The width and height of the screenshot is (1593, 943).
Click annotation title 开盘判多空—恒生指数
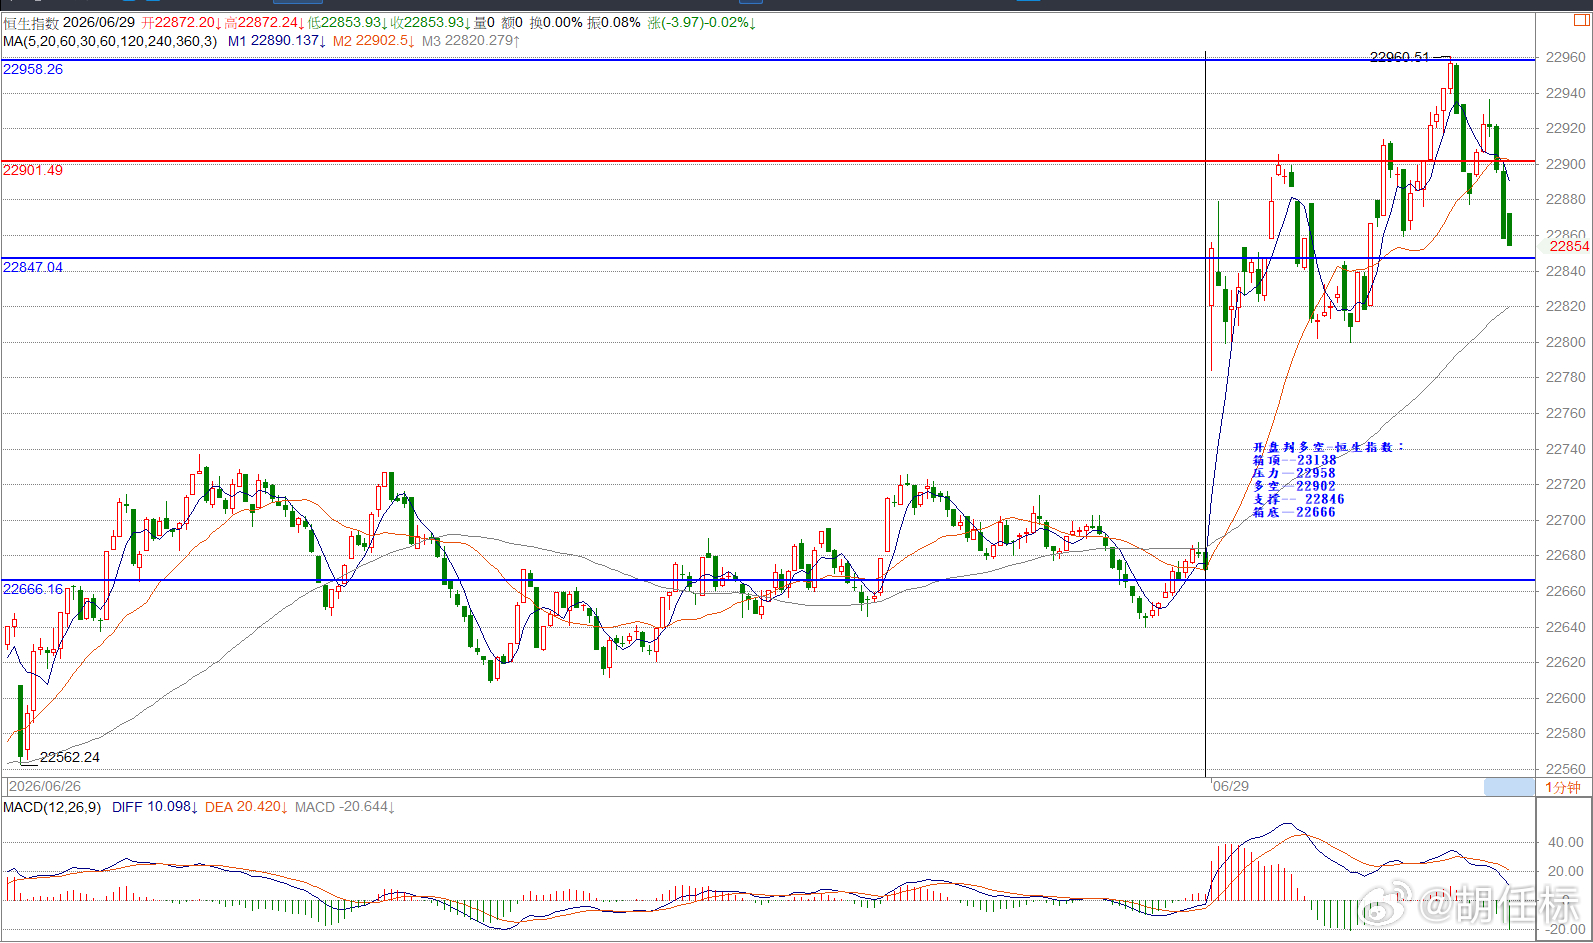(x=1329, y=447)
